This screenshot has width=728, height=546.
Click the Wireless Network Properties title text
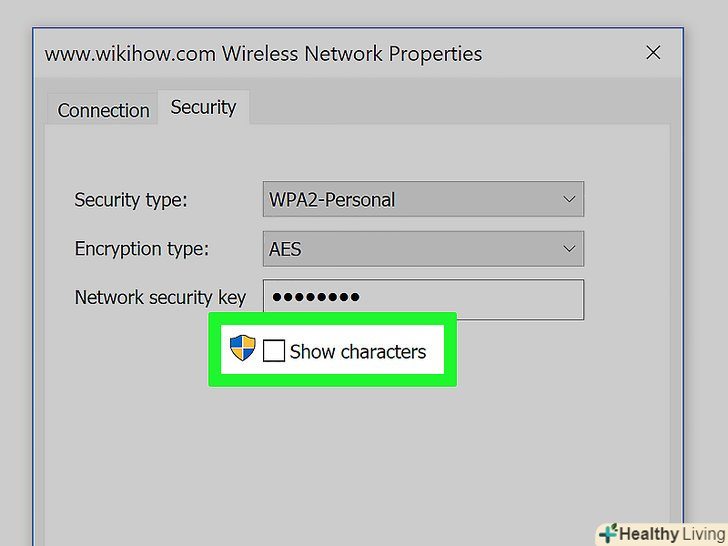(x=263, y=53)
